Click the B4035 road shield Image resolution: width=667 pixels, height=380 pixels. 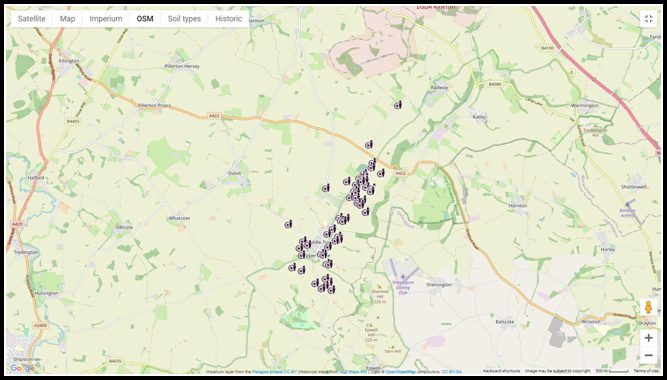(x=115, y=361)
